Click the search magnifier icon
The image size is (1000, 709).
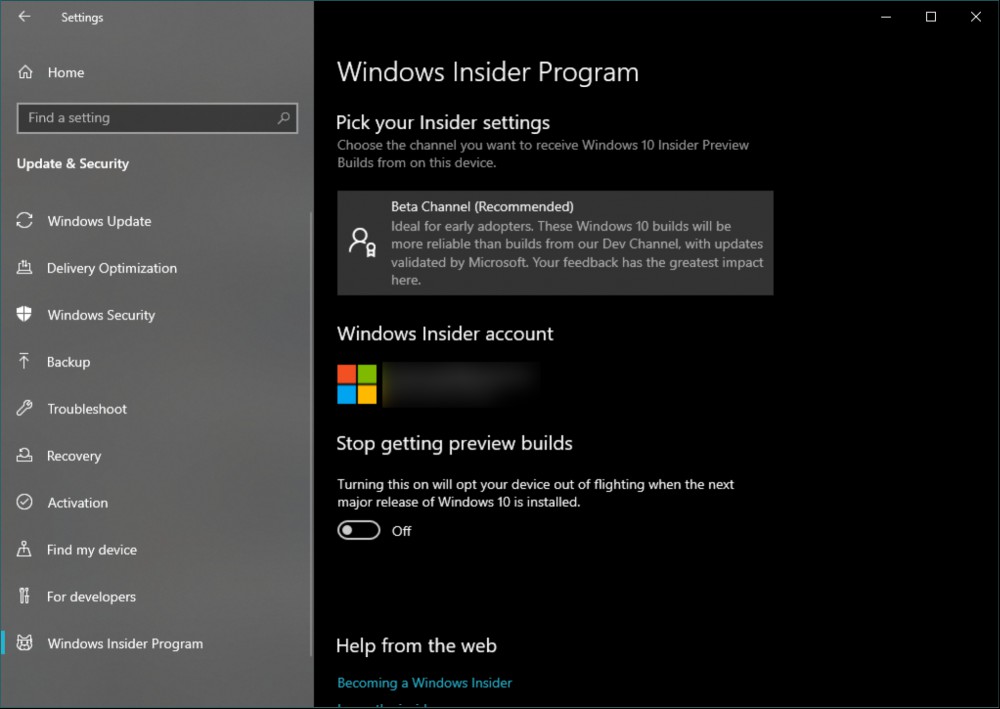pos(283,118)
